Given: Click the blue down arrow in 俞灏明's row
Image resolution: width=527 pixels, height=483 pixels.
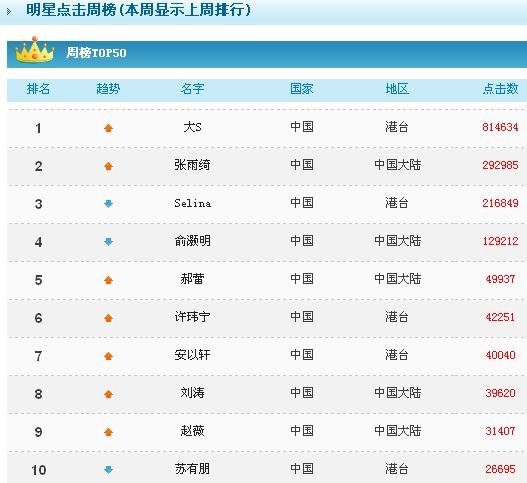Looking at the screenshot, I should [108, 242].
